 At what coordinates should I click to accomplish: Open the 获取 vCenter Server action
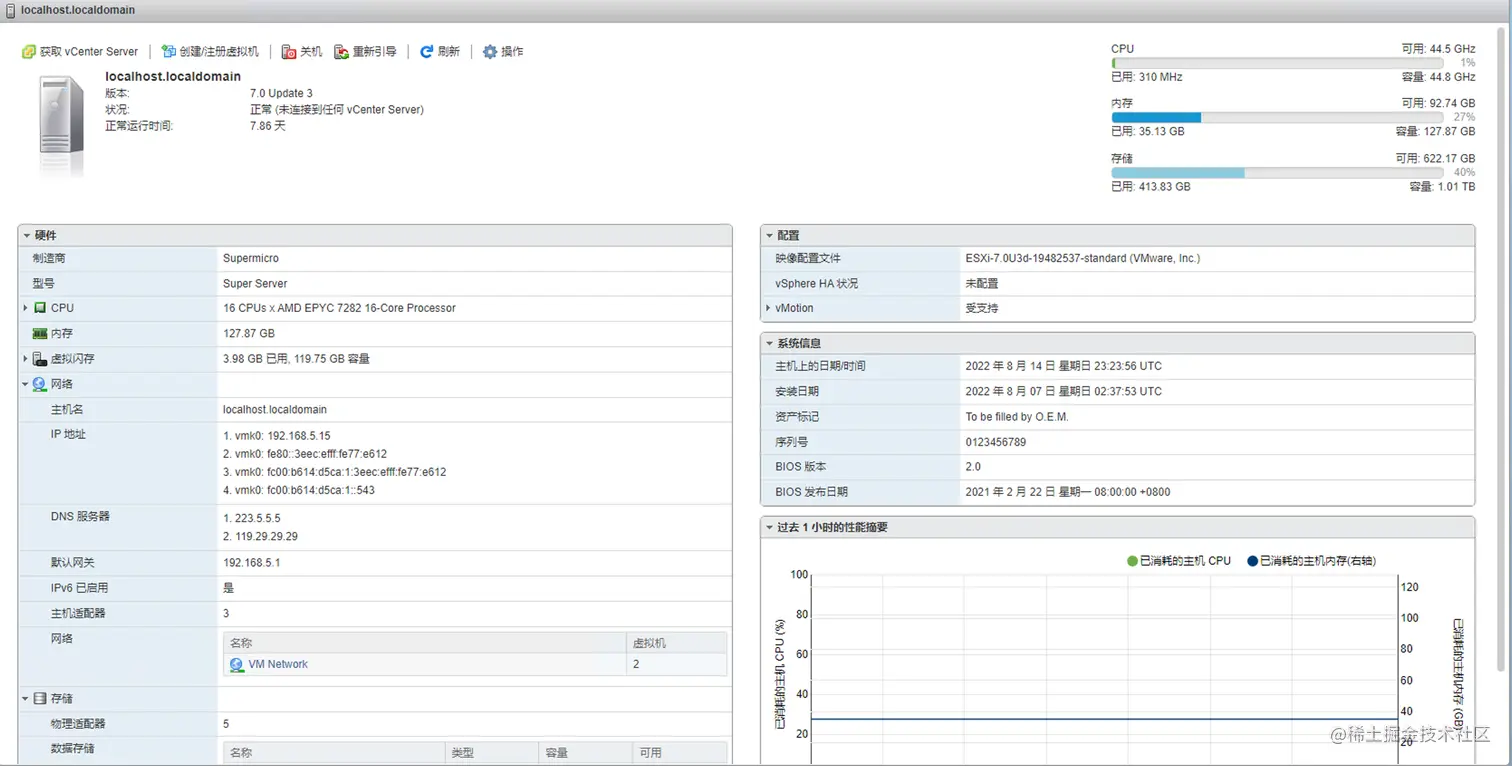[x=80, y=52]
